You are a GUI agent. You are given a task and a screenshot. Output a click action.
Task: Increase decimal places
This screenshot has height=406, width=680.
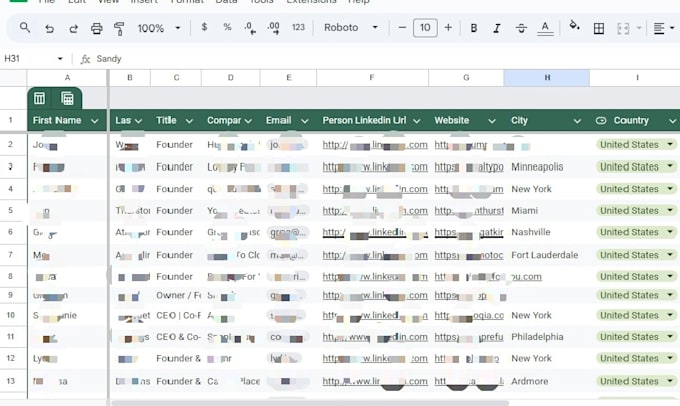274,28
